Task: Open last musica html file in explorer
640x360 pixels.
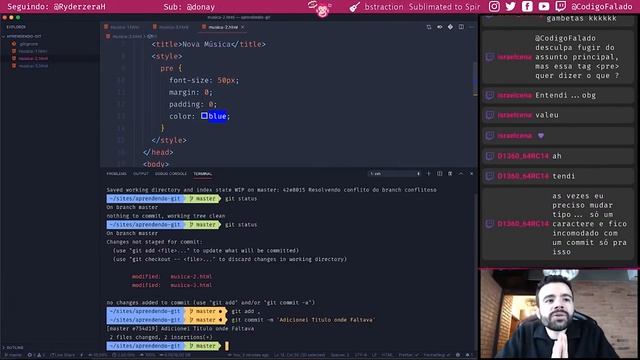Action: (33, 66)
